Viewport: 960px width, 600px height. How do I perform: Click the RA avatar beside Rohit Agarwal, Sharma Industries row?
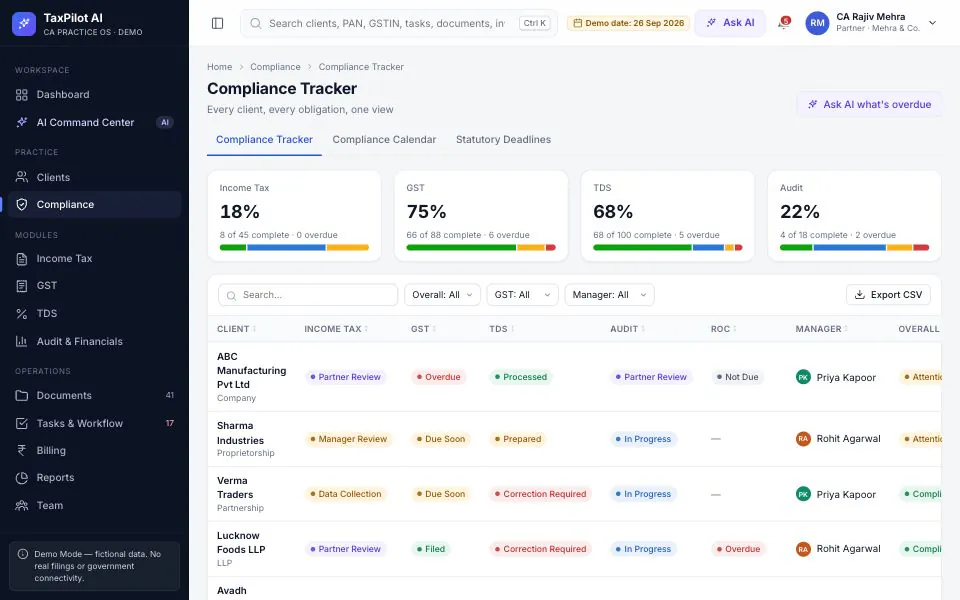(x=803, y=439)
